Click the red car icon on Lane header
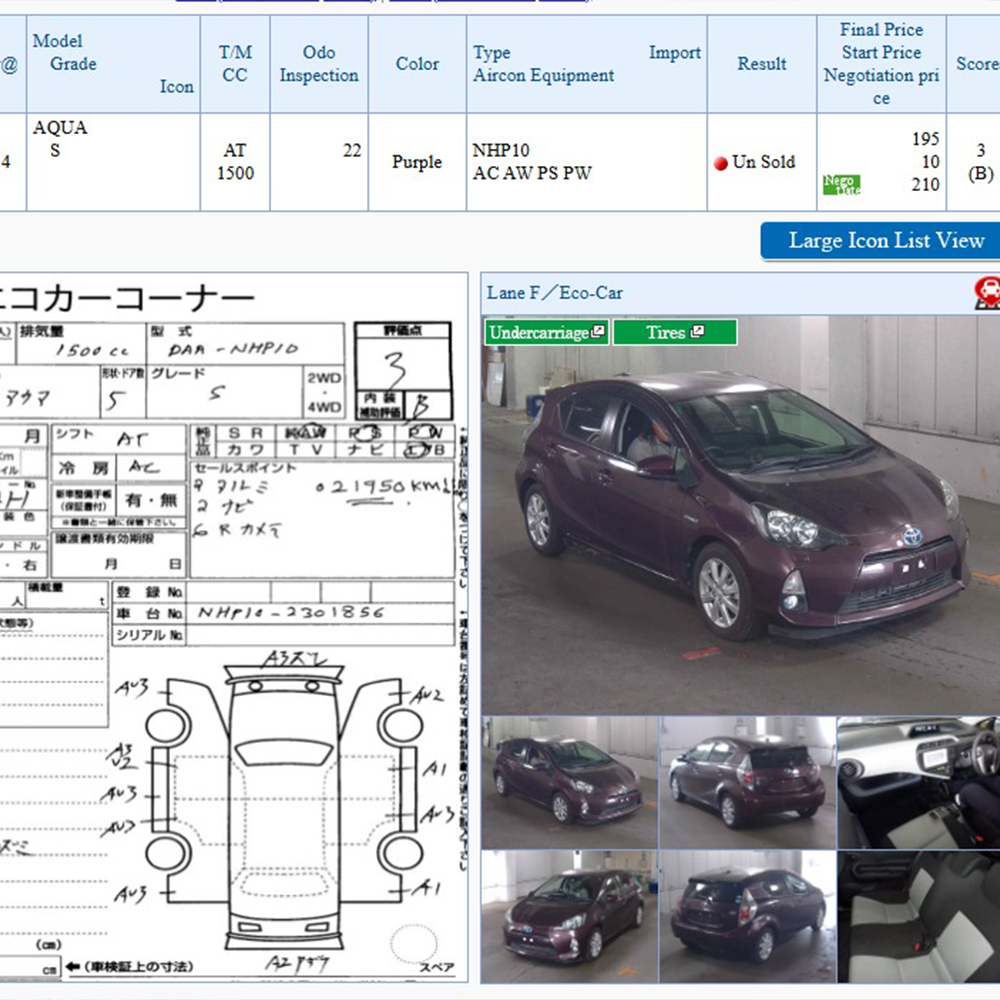The height and width of the screenshot is (1000, 1000). pyautogui.click(x=986, y=292)
